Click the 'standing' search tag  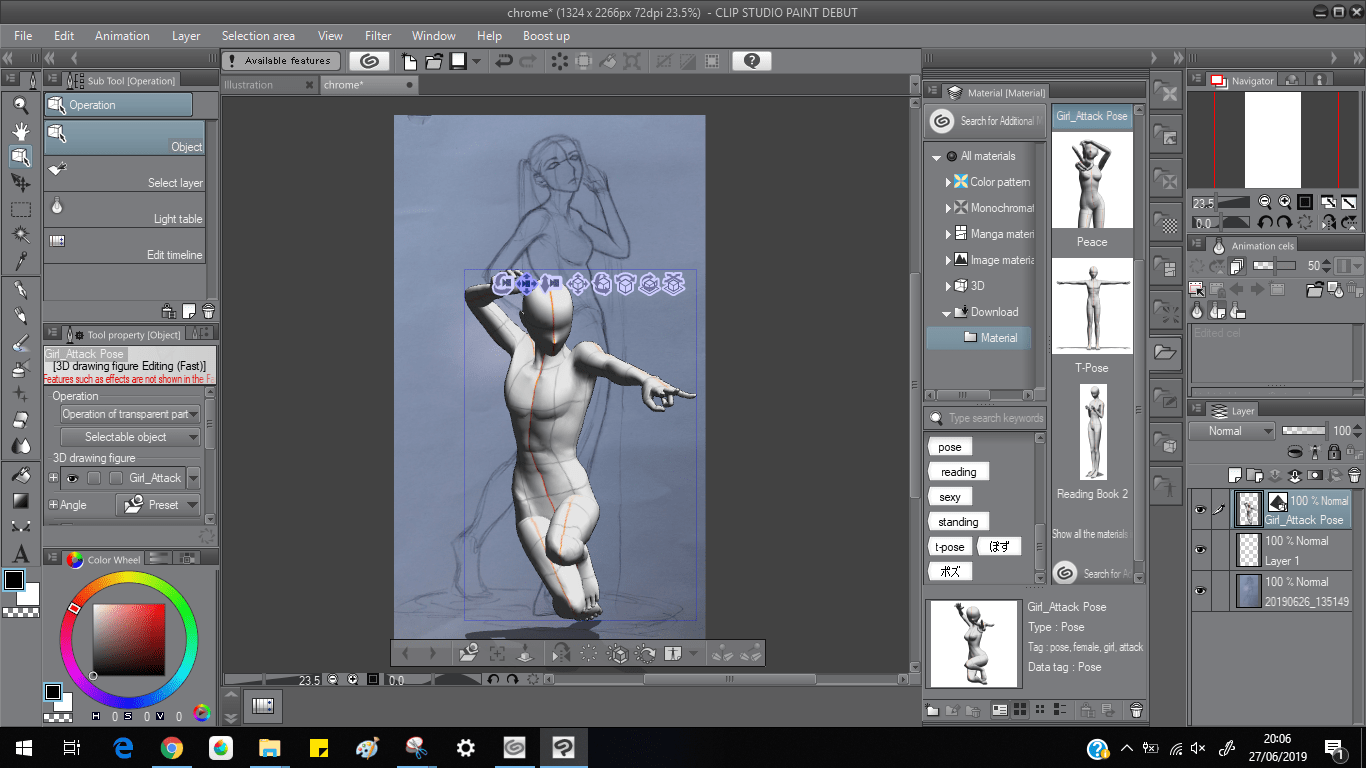(x=958, y=522)
